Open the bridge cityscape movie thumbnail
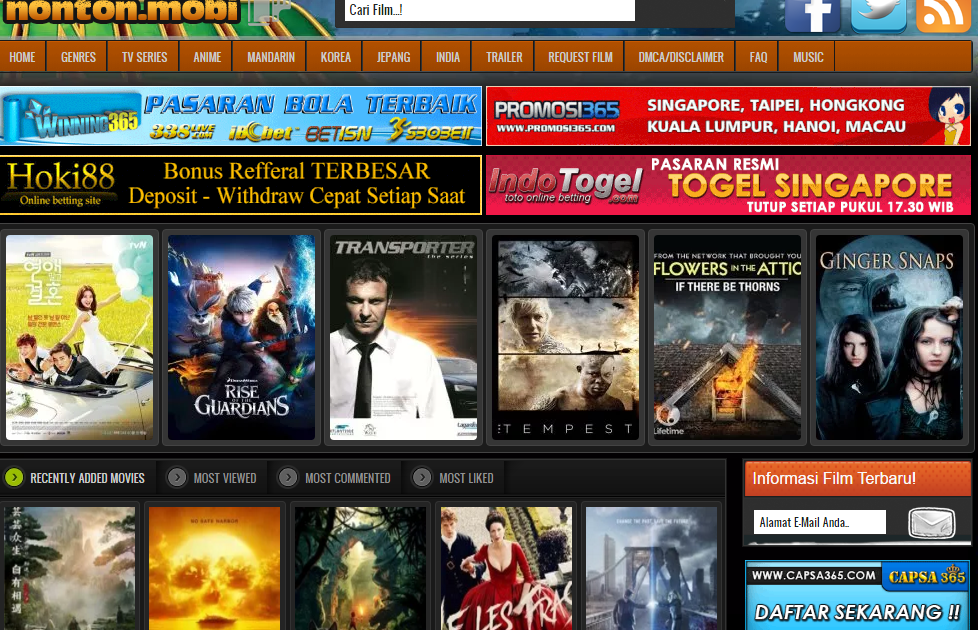Viewport: 978px width, 630px height. coord(652,568)
